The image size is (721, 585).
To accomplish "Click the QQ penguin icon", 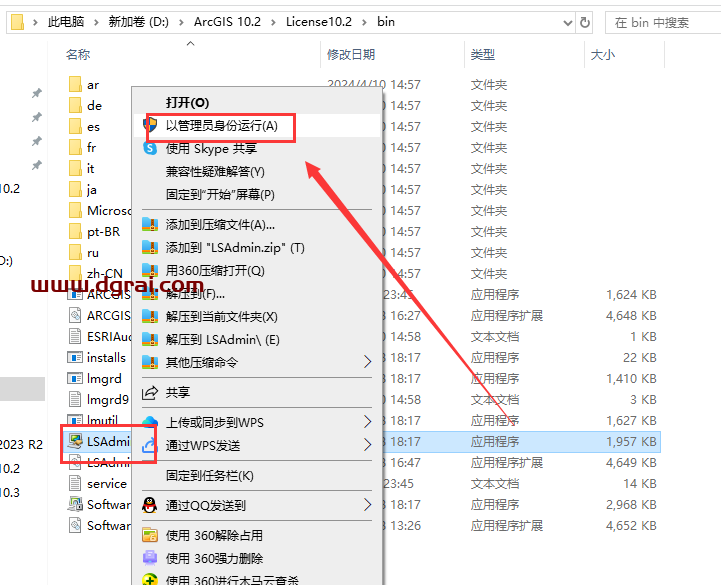I will pyautogui.click(x=149, y=505).
